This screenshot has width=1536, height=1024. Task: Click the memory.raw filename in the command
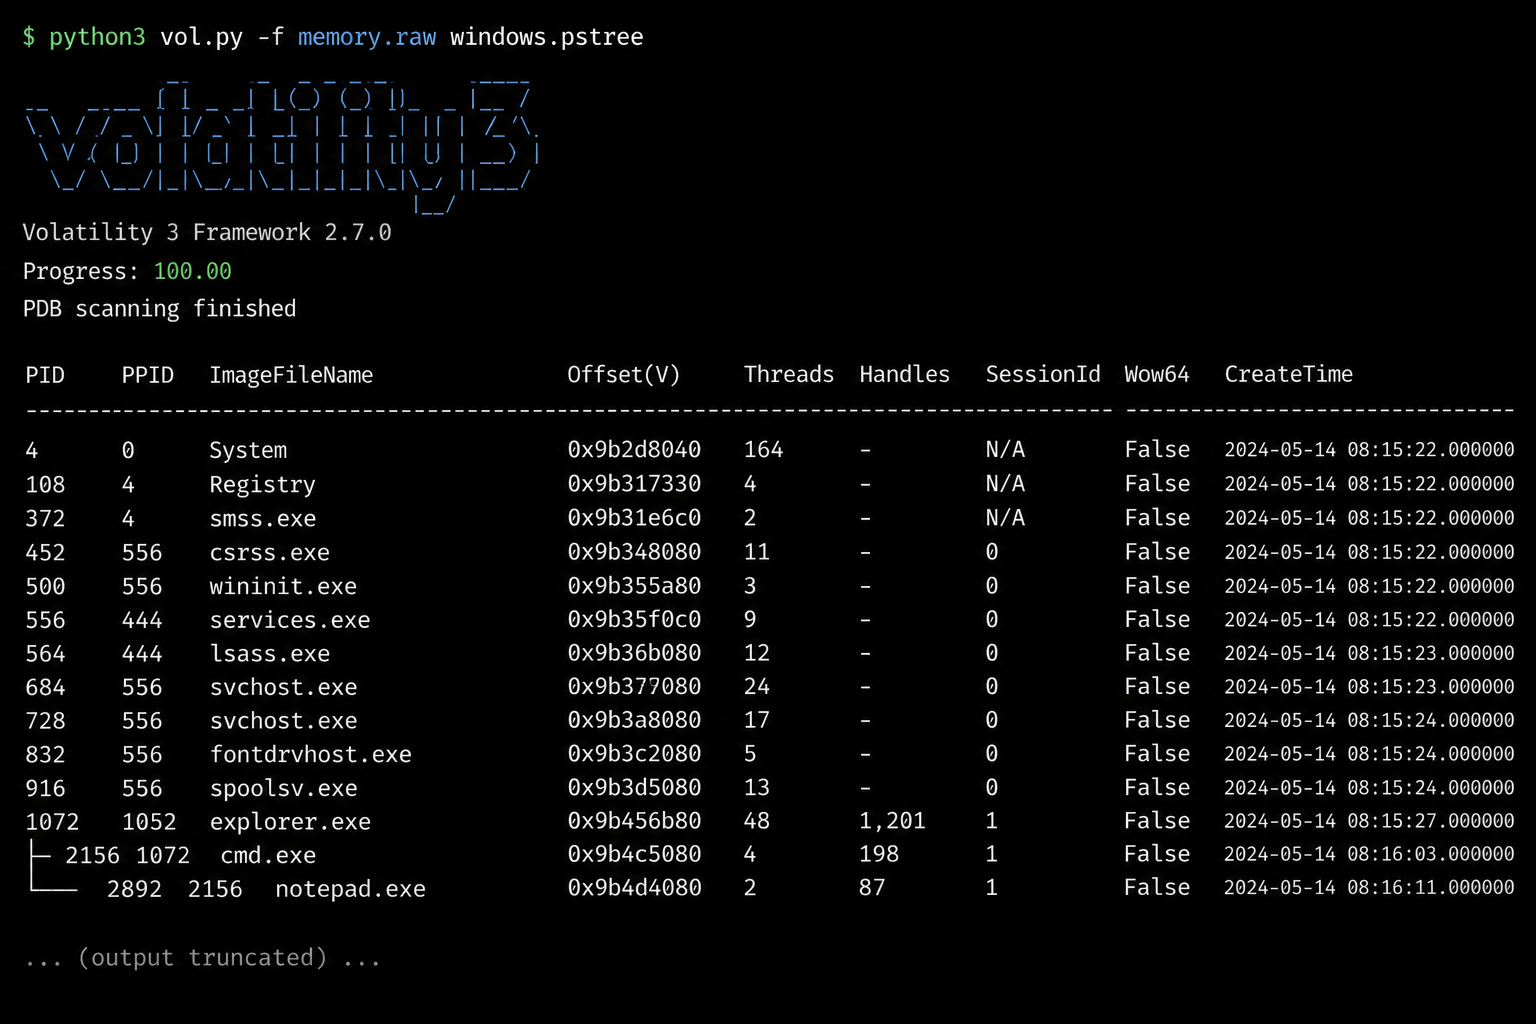366,37
